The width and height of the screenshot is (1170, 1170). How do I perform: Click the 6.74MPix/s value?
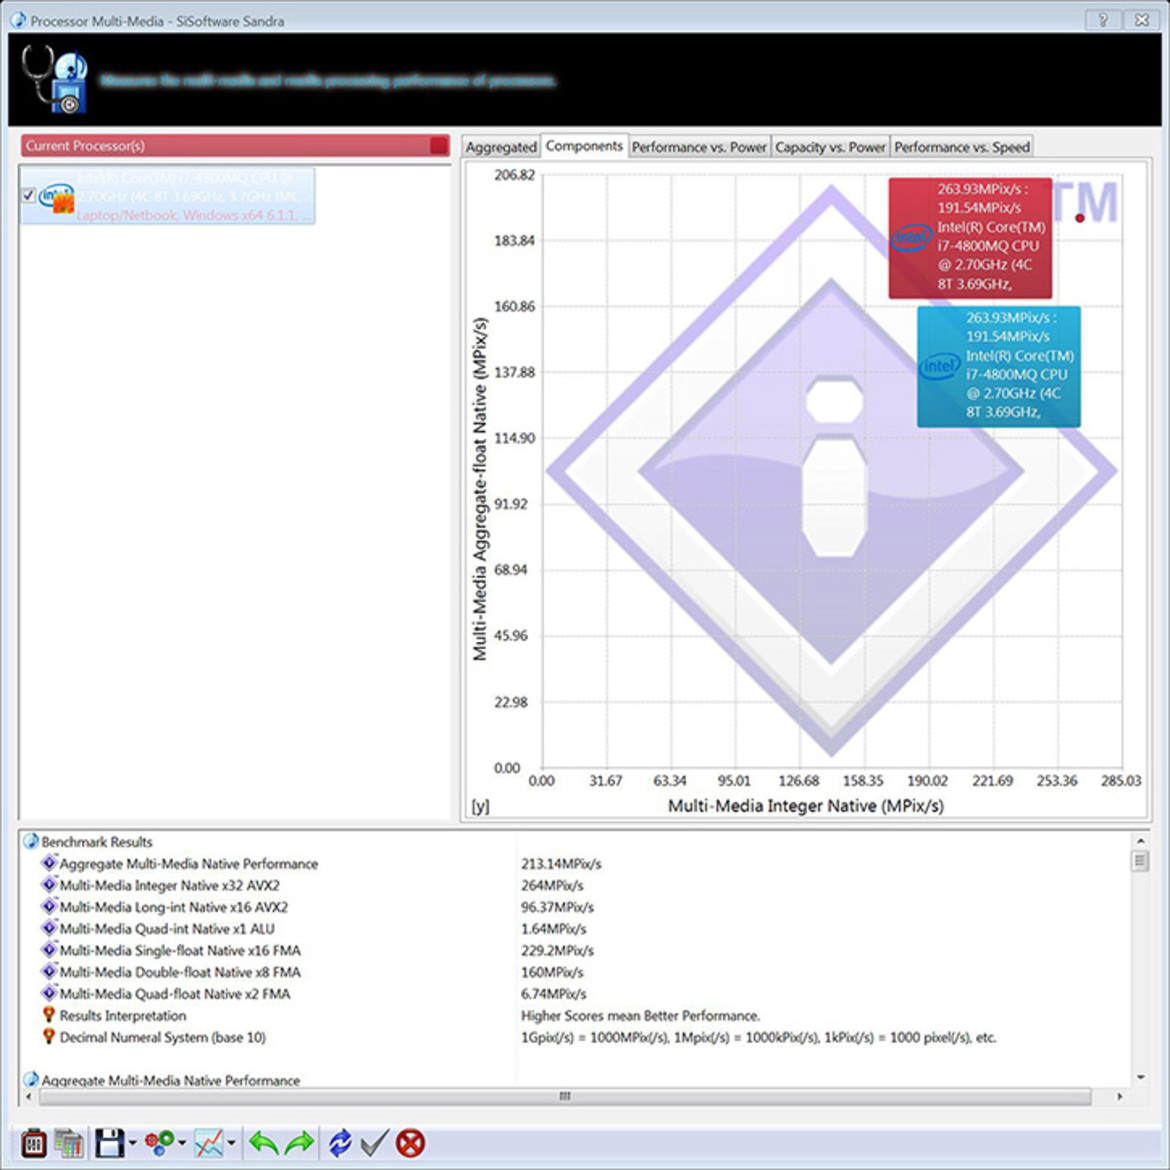pos(554,993)
